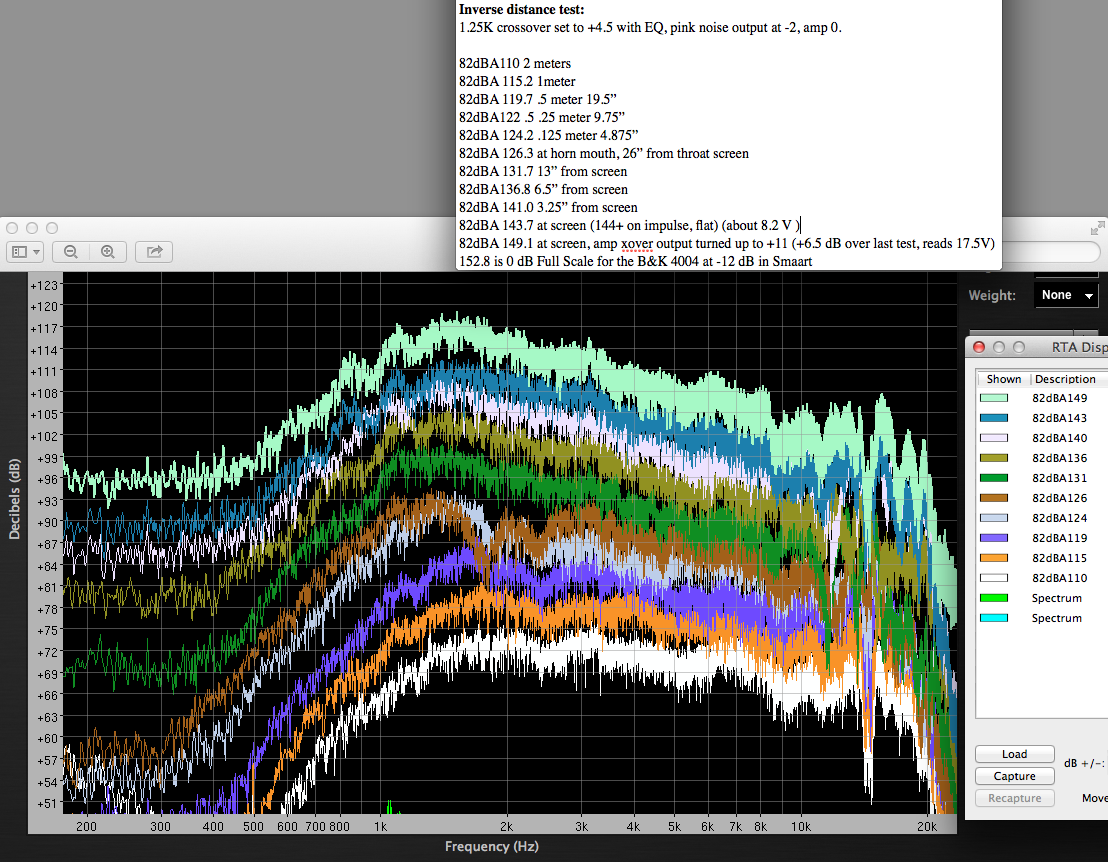Click the '152.8 is 0 dB Full Scale' line
Viewport: 1108px width, 862px height.
click(x=635, y=261)
